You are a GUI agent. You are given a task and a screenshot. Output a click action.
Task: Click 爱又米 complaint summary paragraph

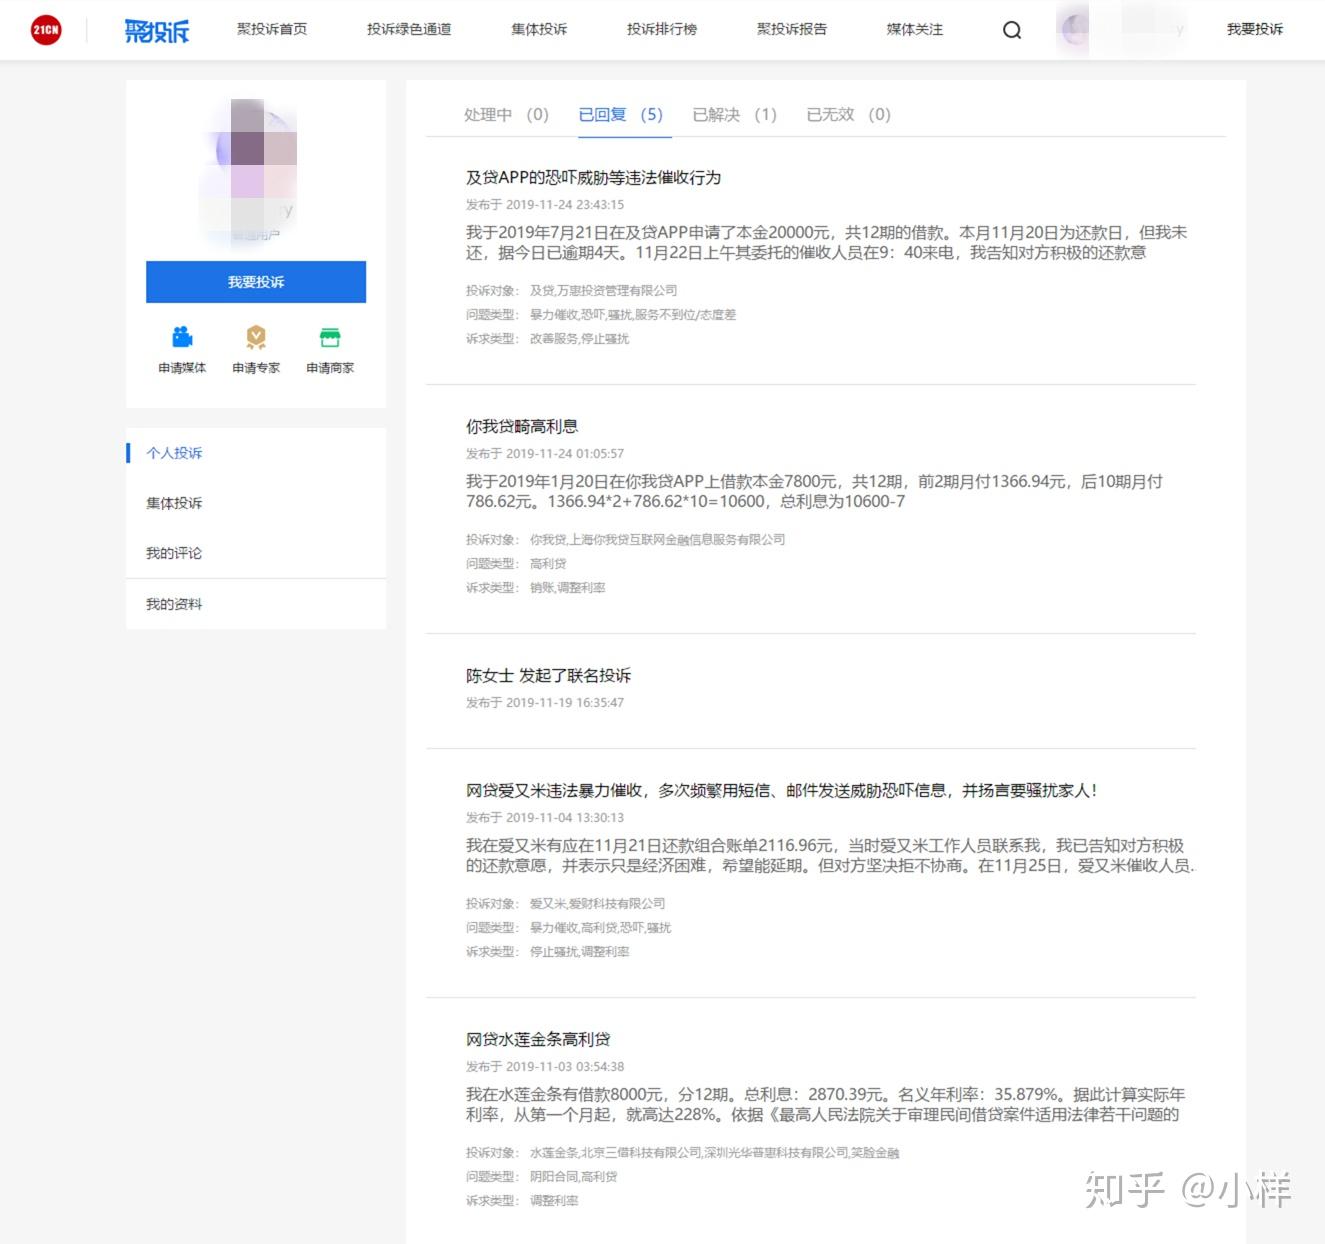tap(830, 856)
